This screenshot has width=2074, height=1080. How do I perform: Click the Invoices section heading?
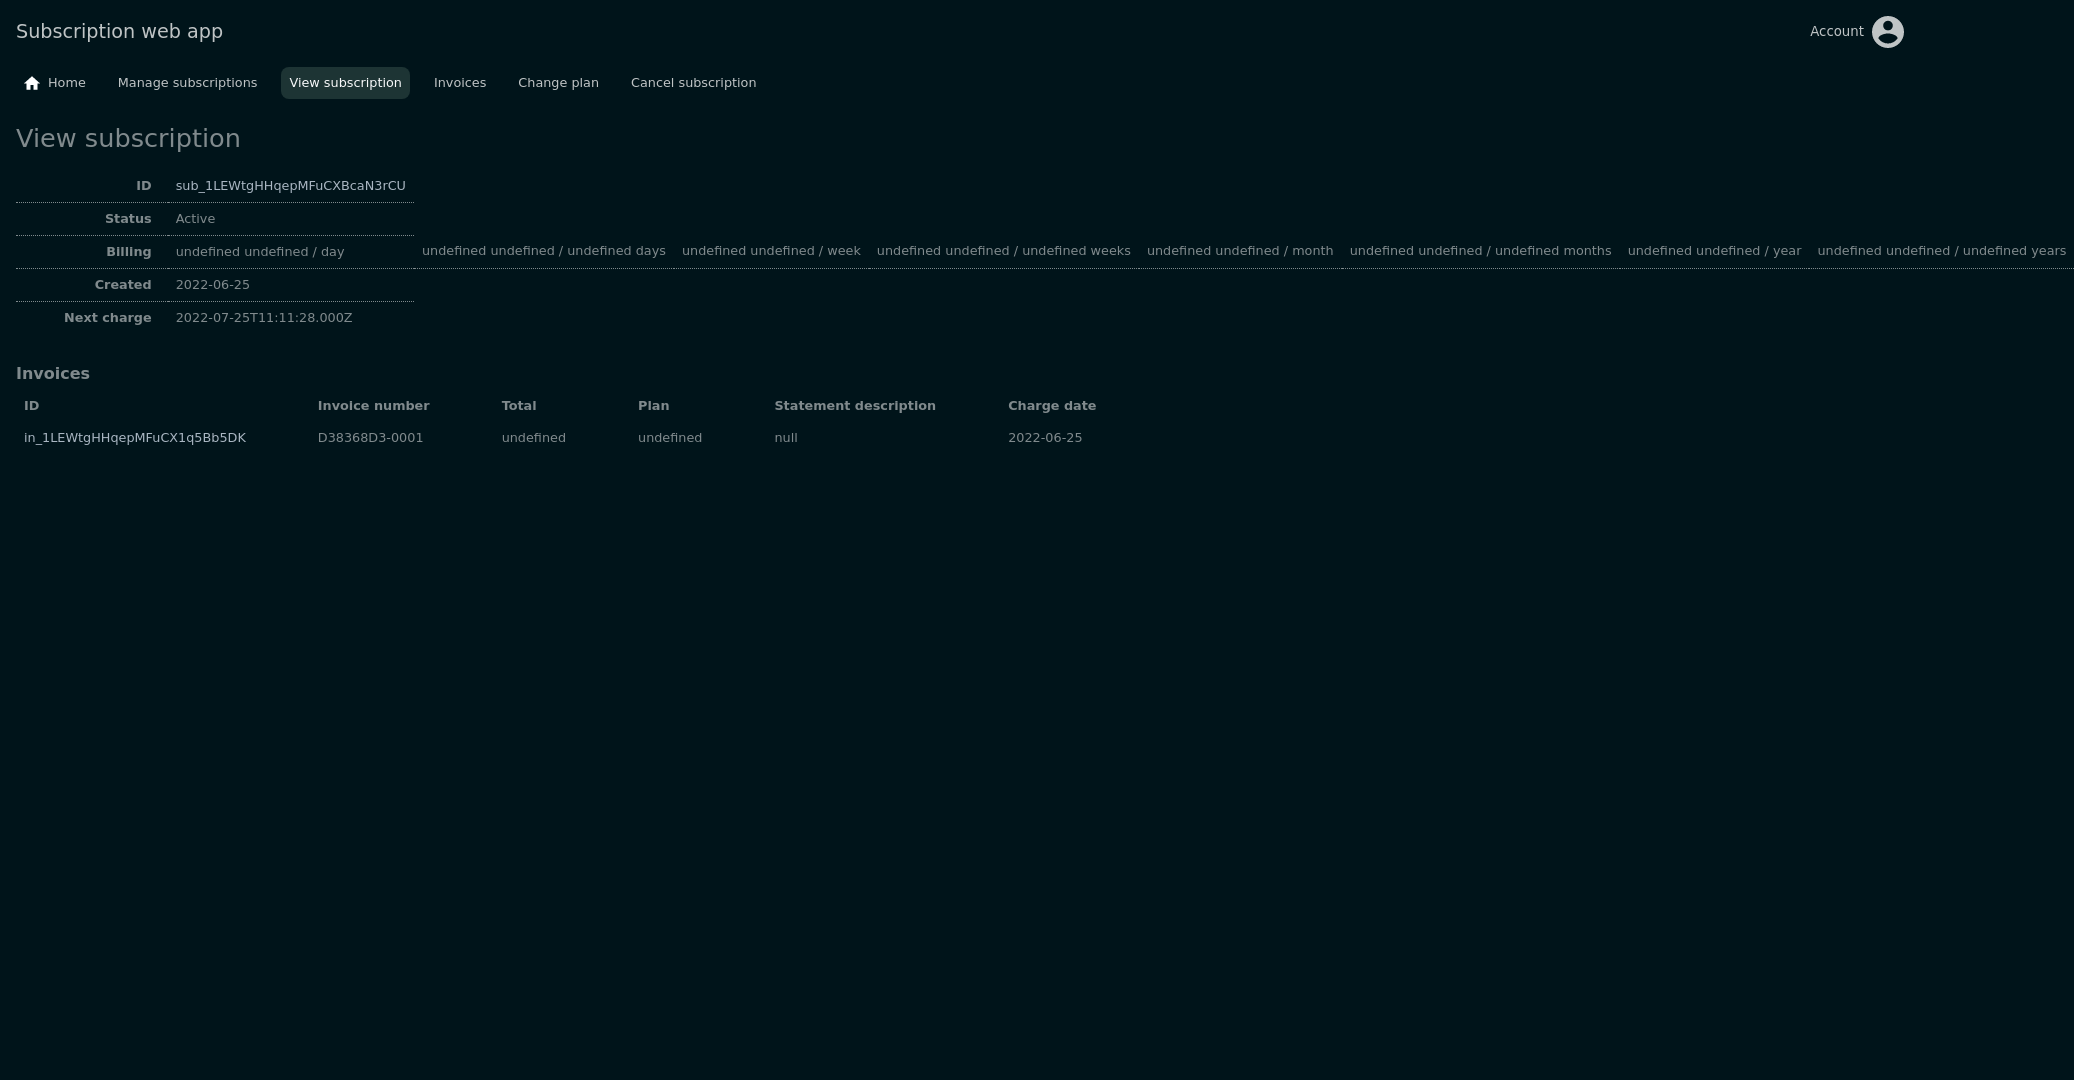tap(53, 373)
